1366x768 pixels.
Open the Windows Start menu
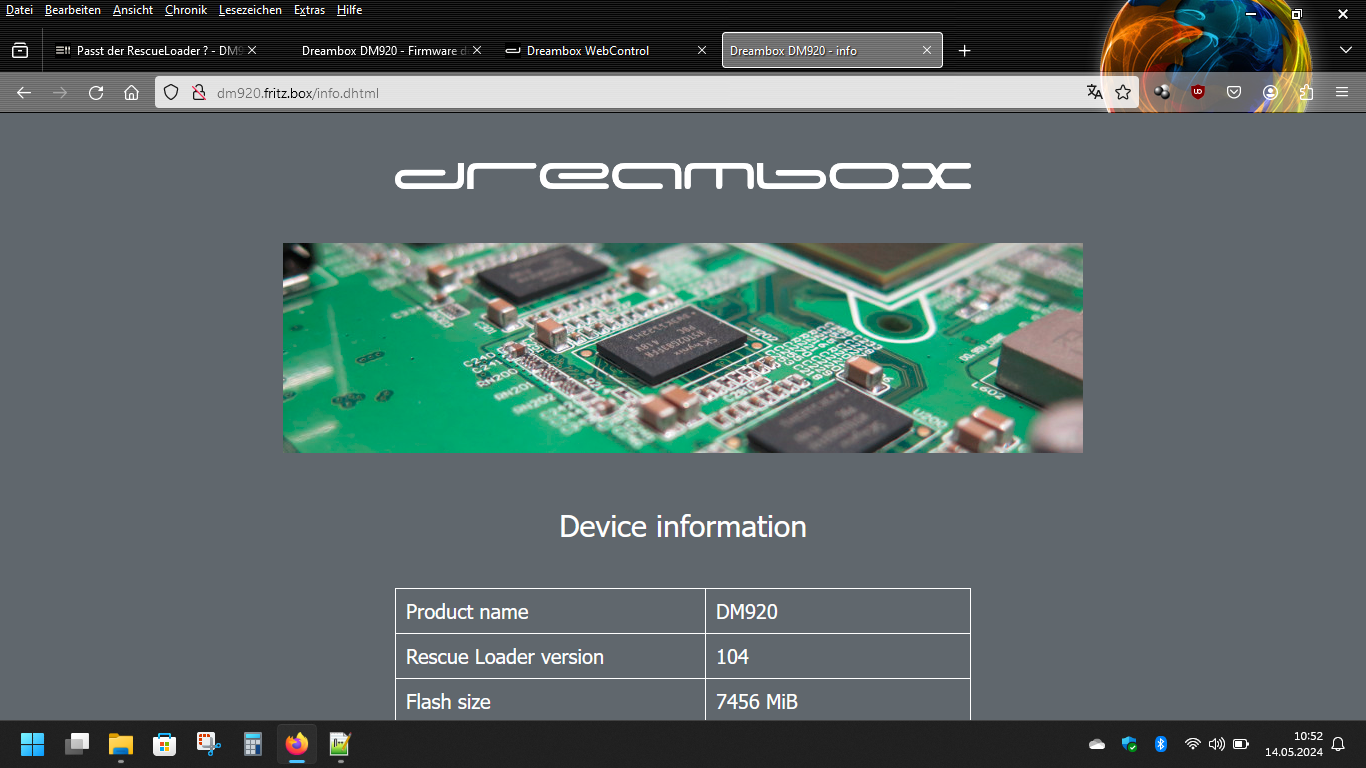(32, 744)
